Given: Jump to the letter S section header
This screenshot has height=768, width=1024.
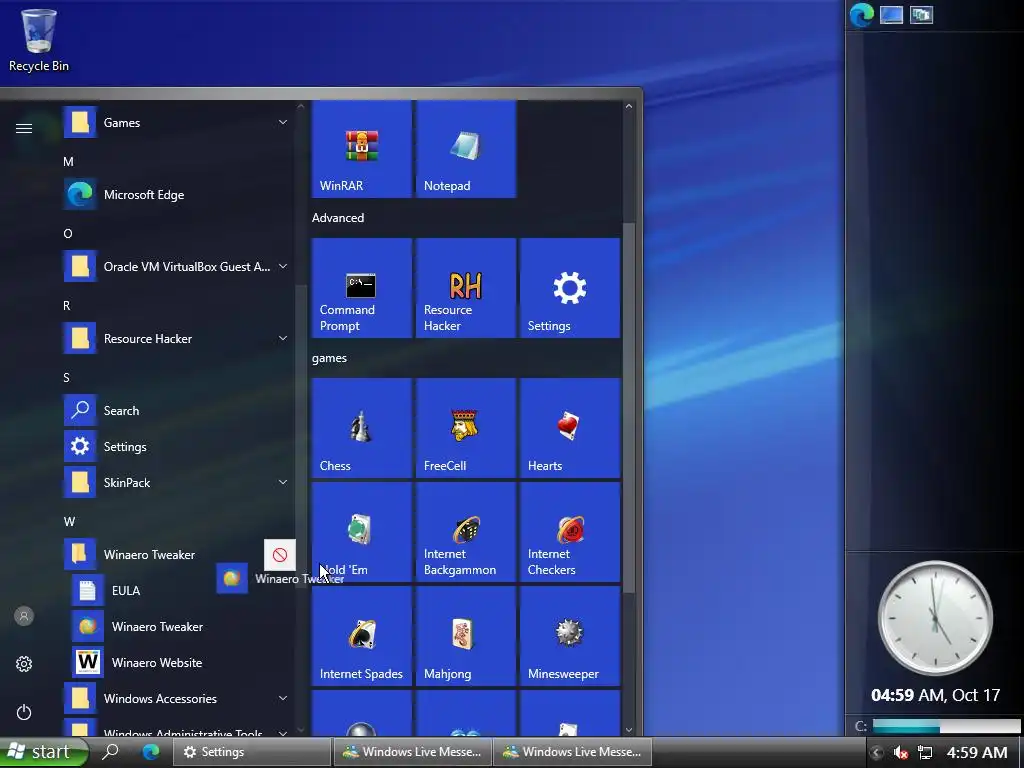Looking at the screenshot, I should (x=66, y=377).
